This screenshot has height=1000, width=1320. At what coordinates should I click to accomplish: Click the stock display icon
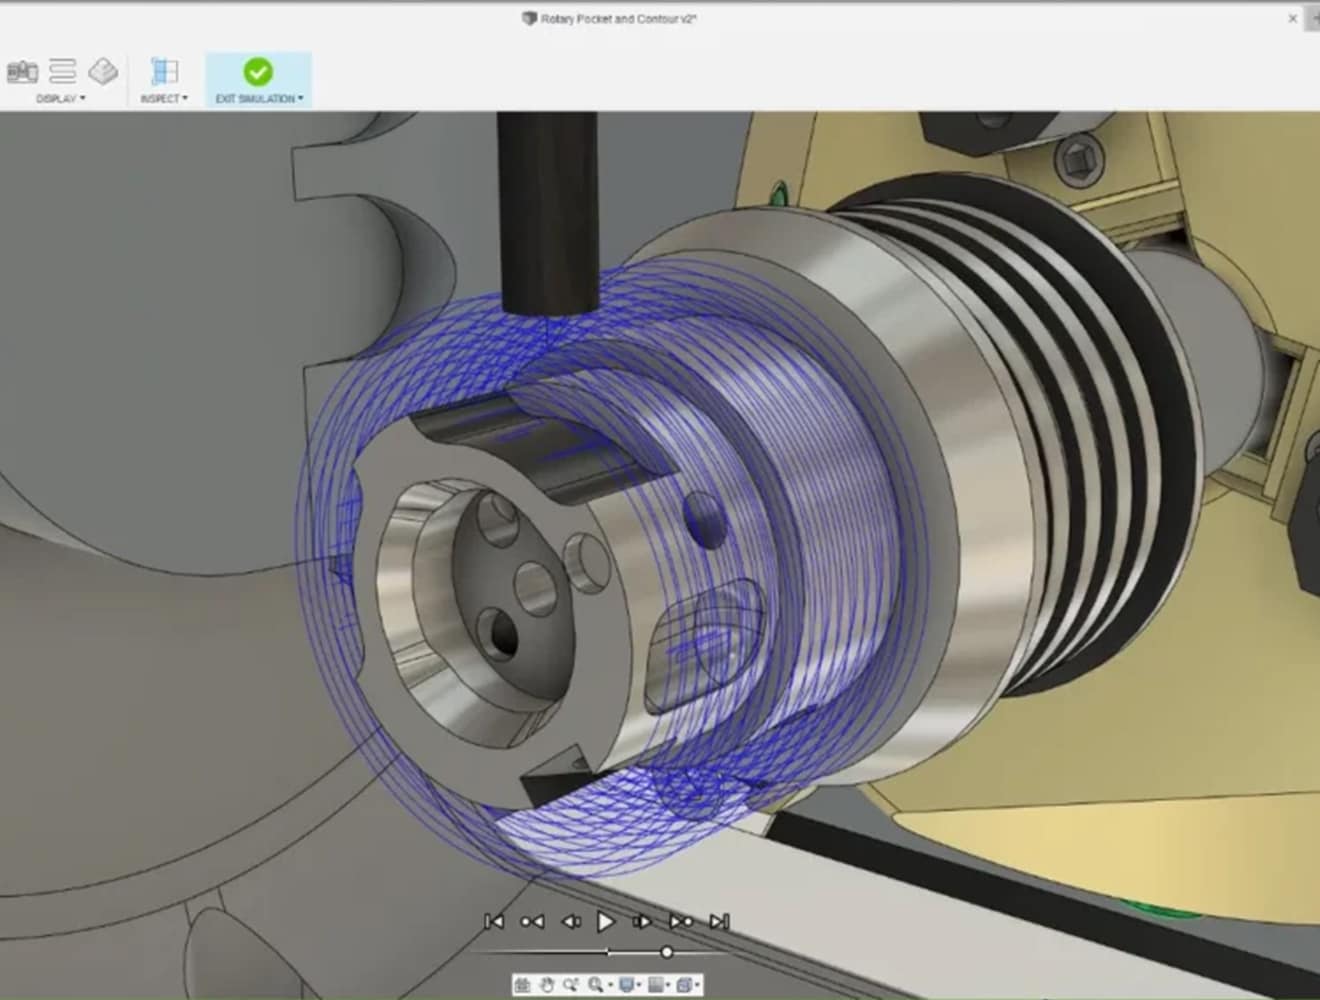102,71
